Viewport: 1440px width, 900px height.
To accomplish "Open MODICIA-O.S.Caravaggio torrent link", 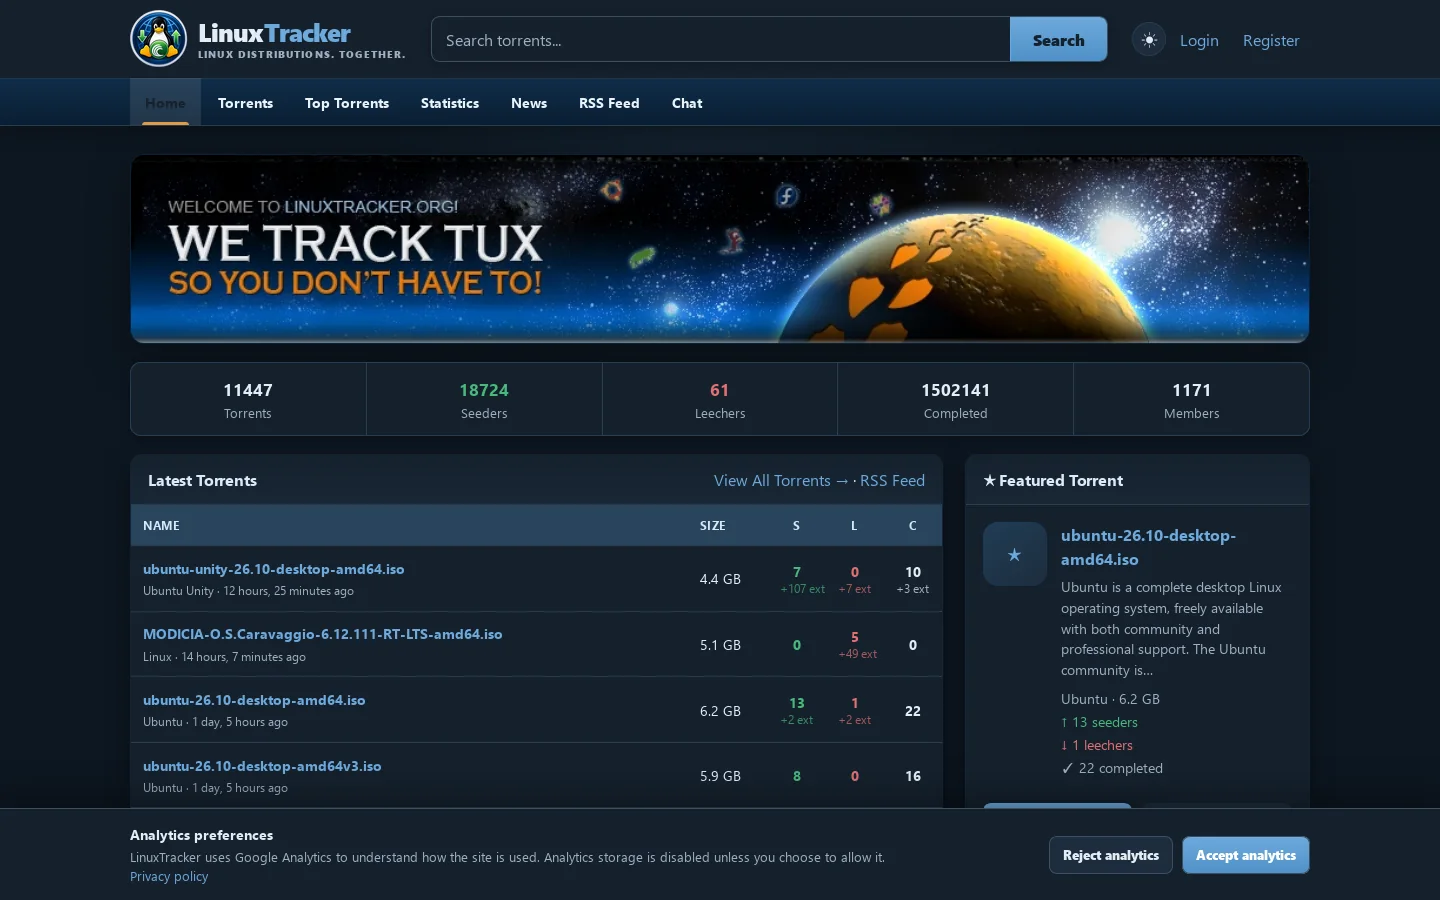I will point(323,634).
